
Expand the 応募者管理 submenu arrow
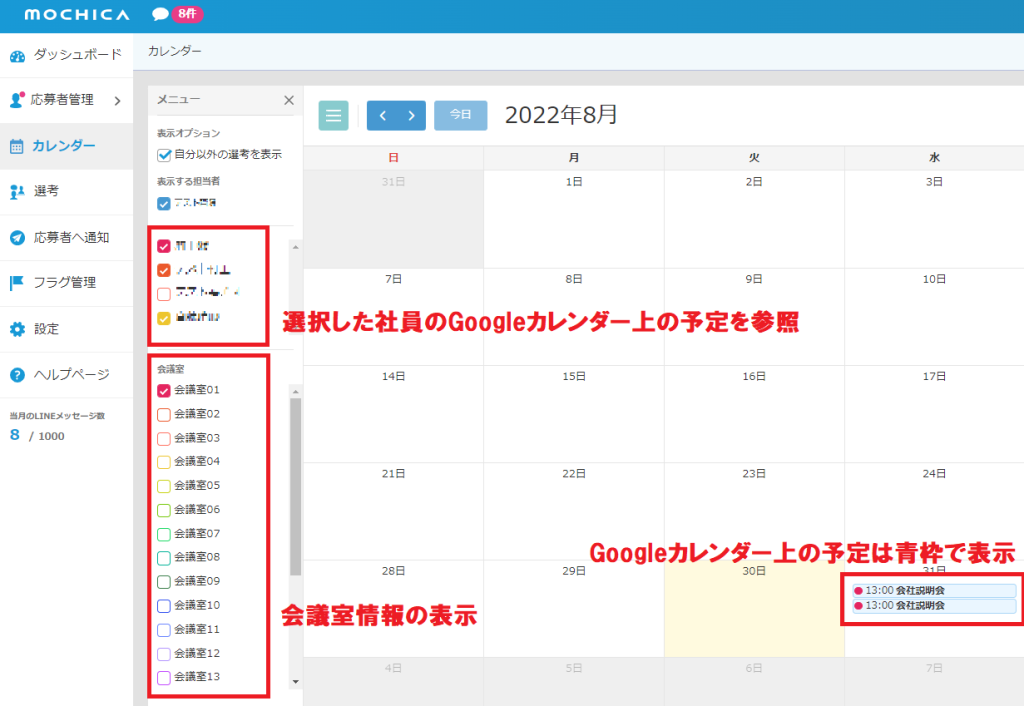click(x=117, y=100)
